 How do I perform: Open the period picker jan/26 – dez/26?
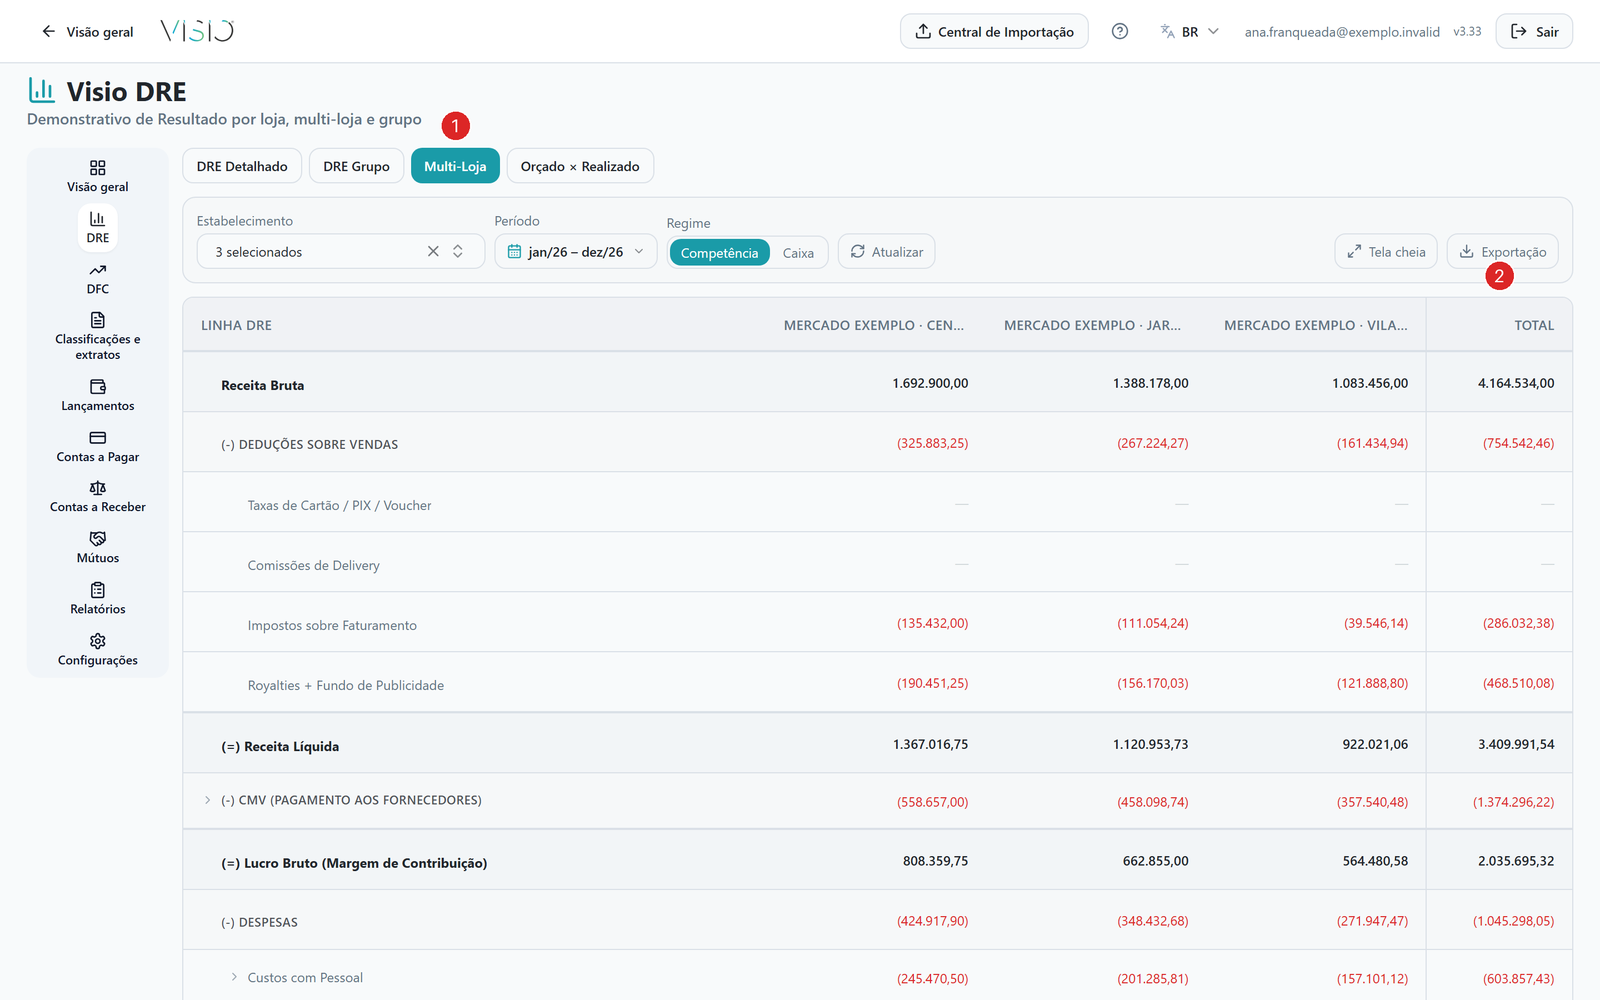click(576, 251)
